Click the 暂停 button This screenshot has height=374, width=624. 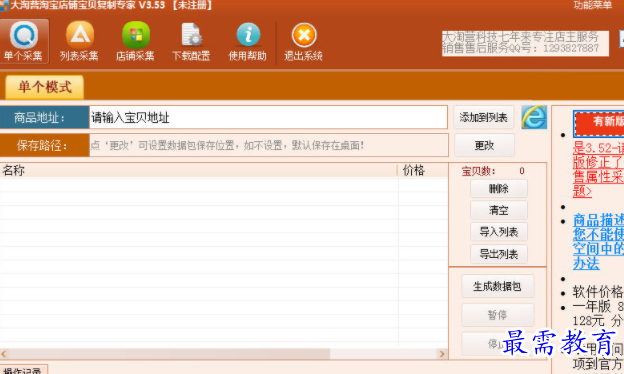pos(497,315)
